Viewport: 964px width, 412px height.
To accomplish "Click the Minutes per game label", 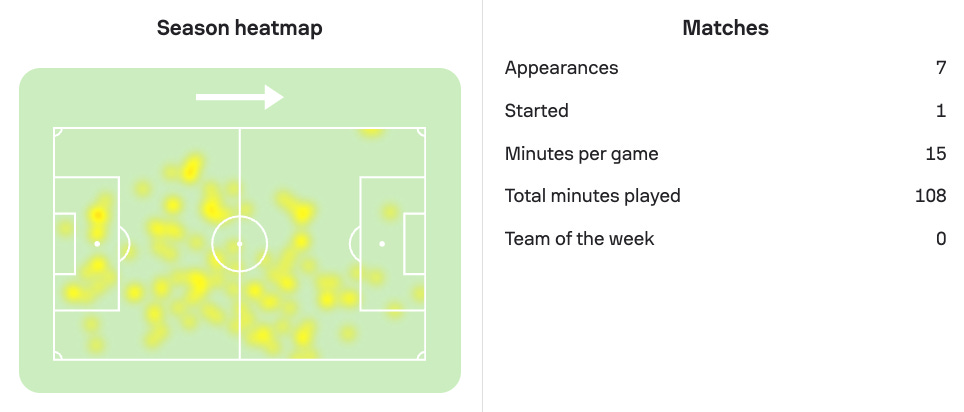I will [x=582, y=154].
